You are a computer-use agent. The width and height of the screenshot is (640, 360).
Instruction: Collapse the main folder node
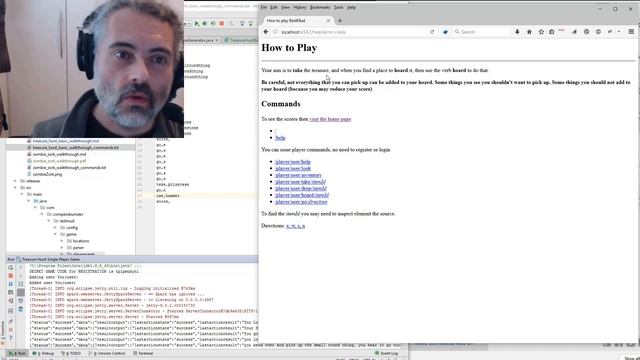[x=22, y=194]
